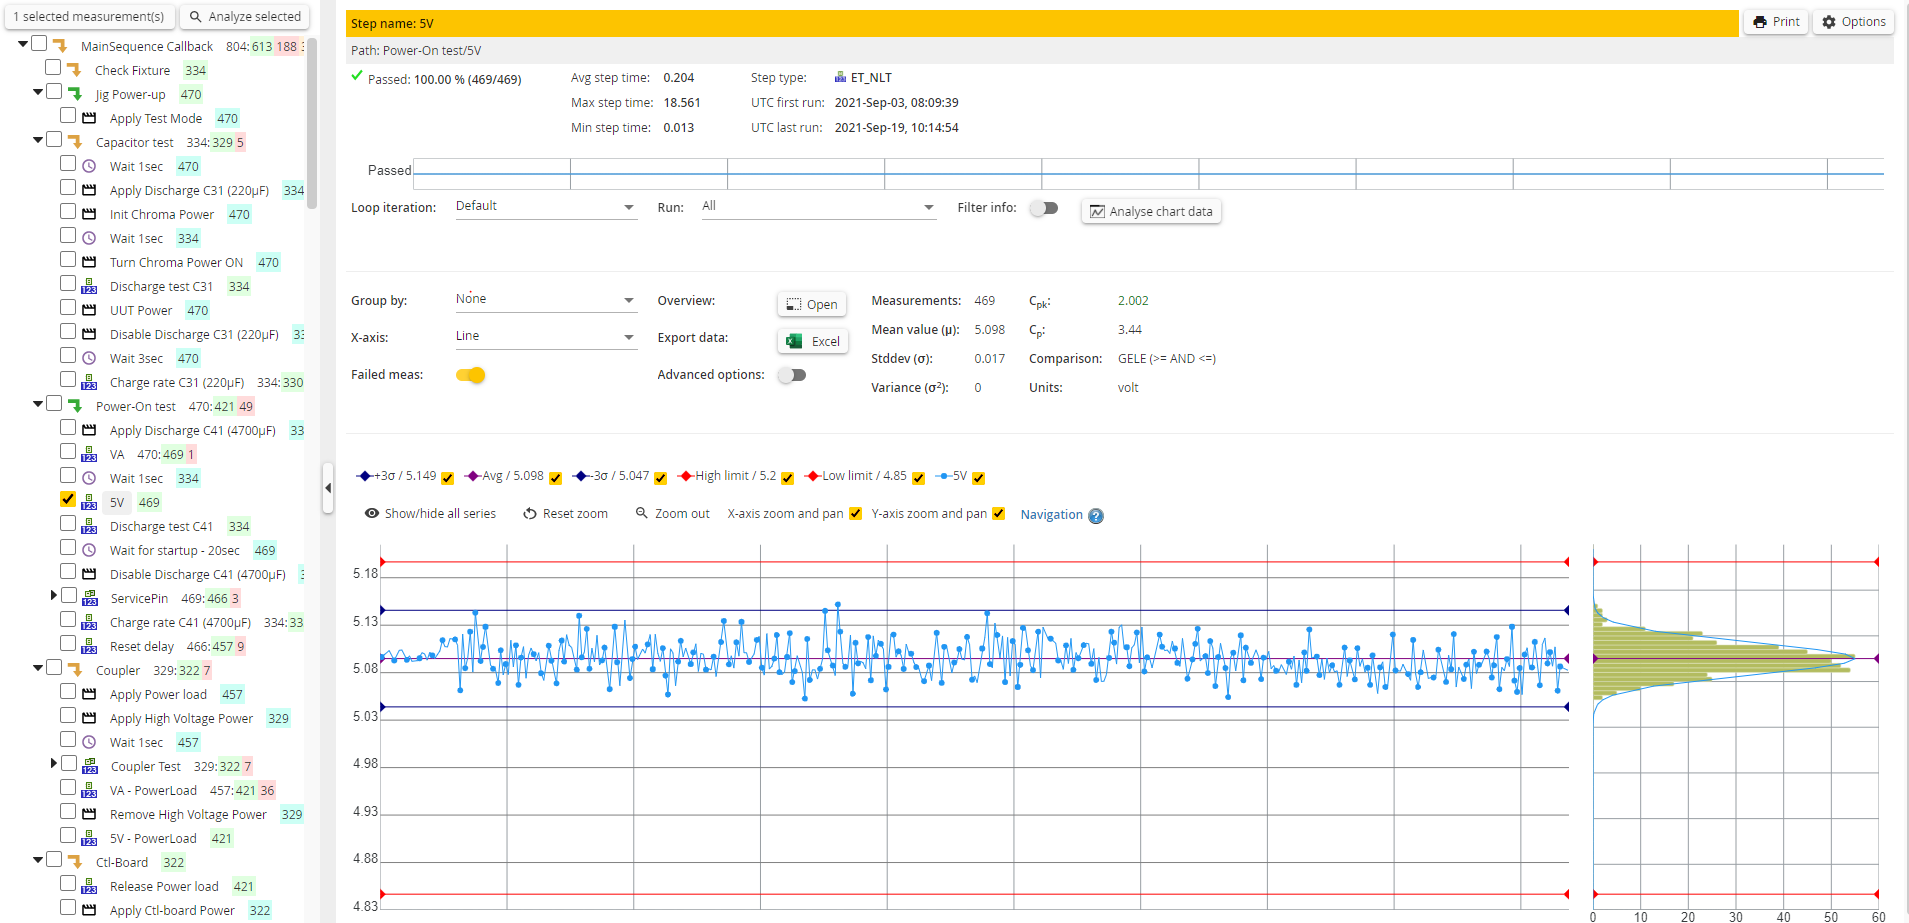Click the icon for Coupler Test step

coord(90,767)
